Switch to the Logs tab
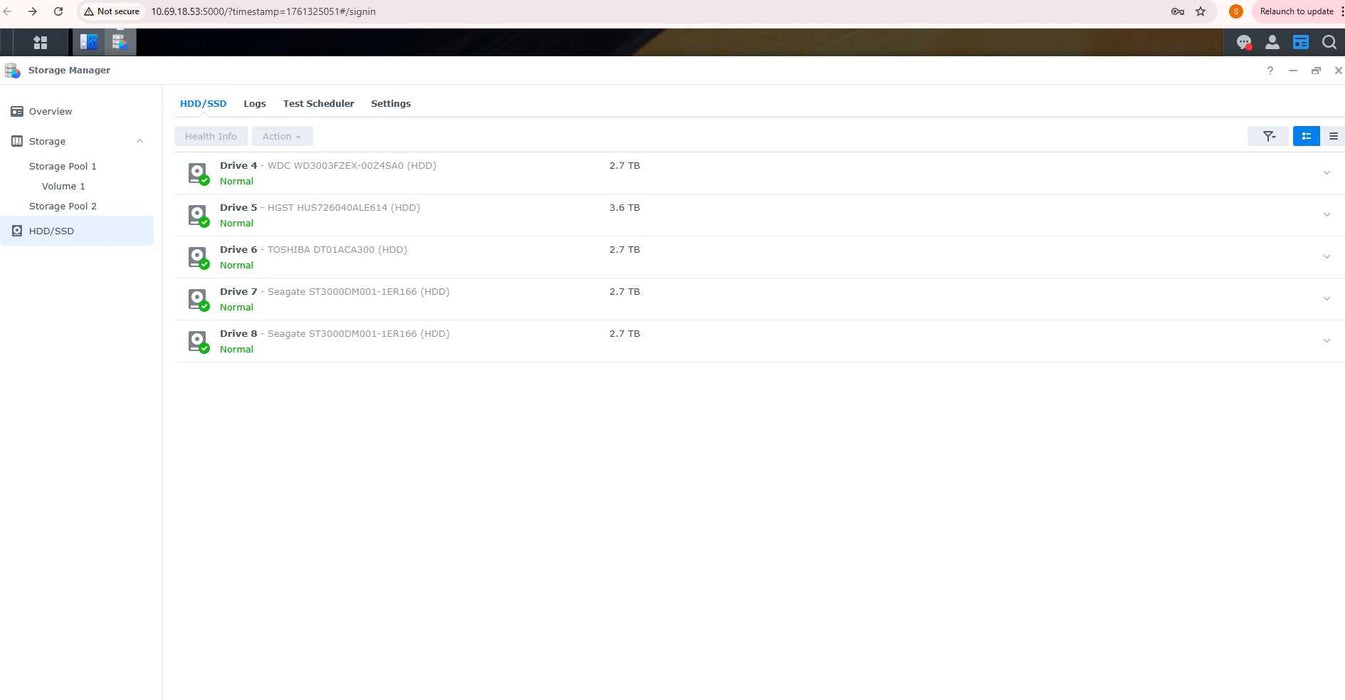 tap(255, 104)
